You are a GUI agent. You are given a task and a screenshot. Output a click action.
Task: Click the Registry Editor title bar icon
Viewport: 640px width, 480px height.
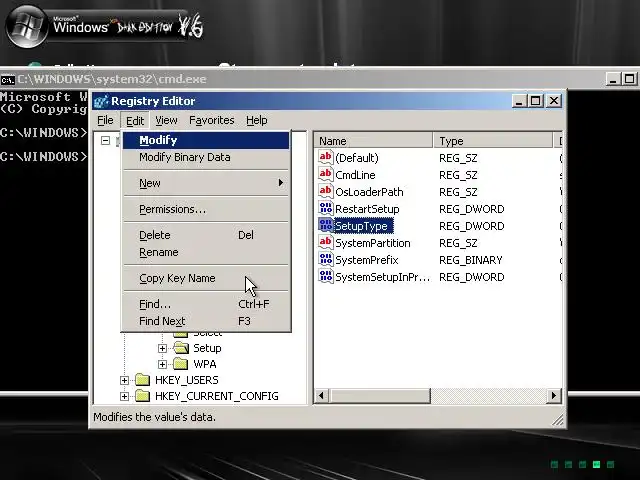(x=101, y=101)
